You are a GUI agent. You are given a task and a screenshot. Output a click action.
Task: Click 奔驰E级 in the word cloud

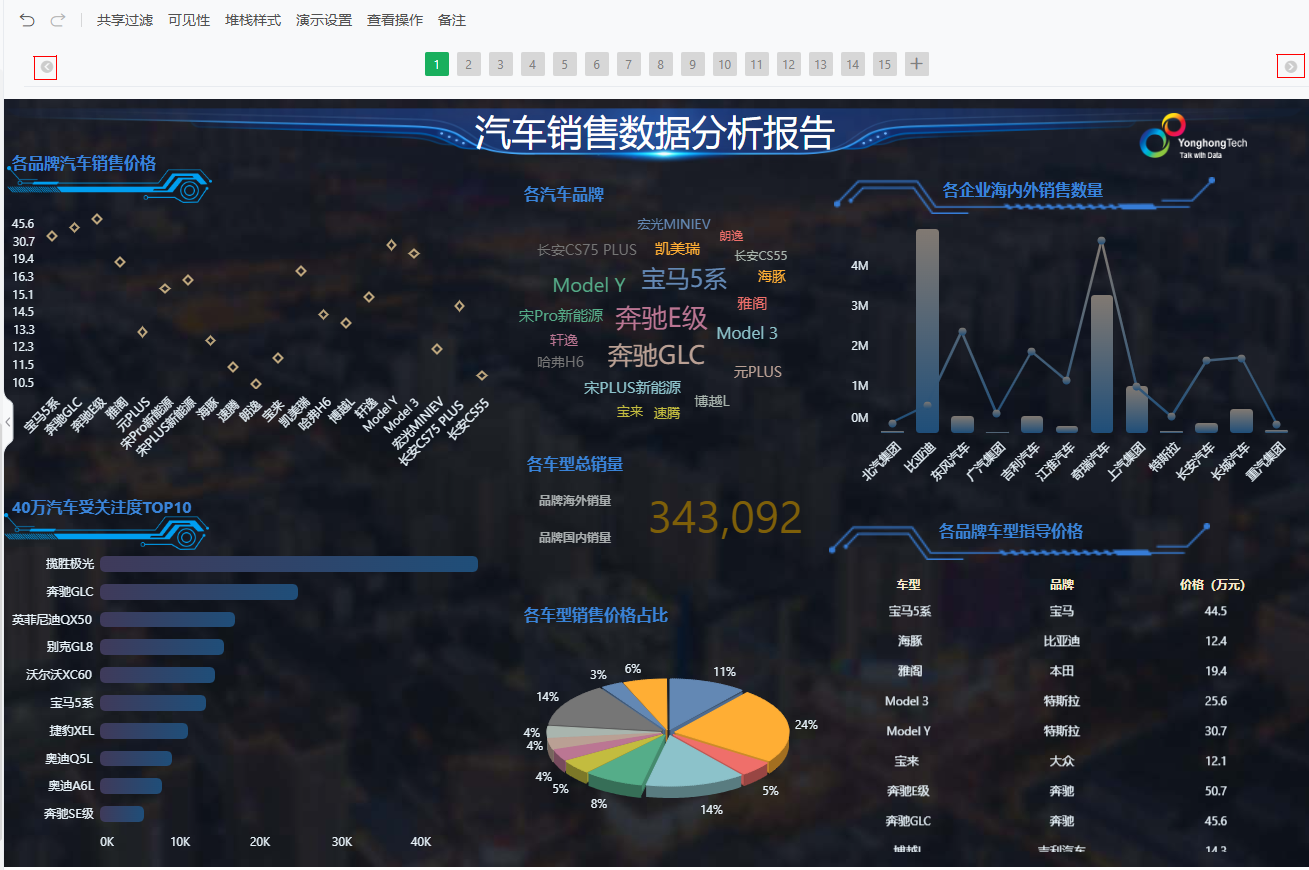(x=661, y=318)
